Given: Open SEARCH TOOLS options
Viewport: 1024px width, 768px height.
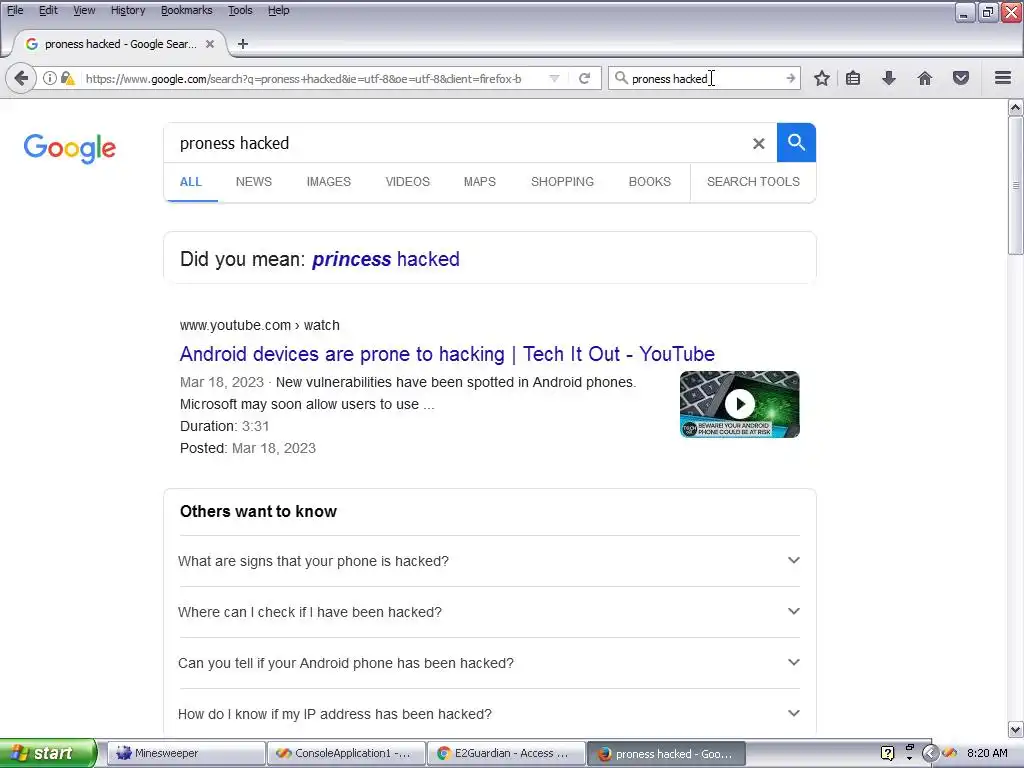Looking at the screenshot, I should (x=753, y=182).
